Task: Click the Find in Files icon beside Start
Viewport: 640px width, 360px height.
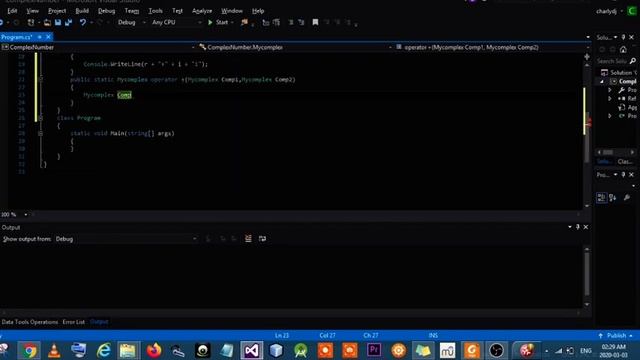Action: coord(244,22)
